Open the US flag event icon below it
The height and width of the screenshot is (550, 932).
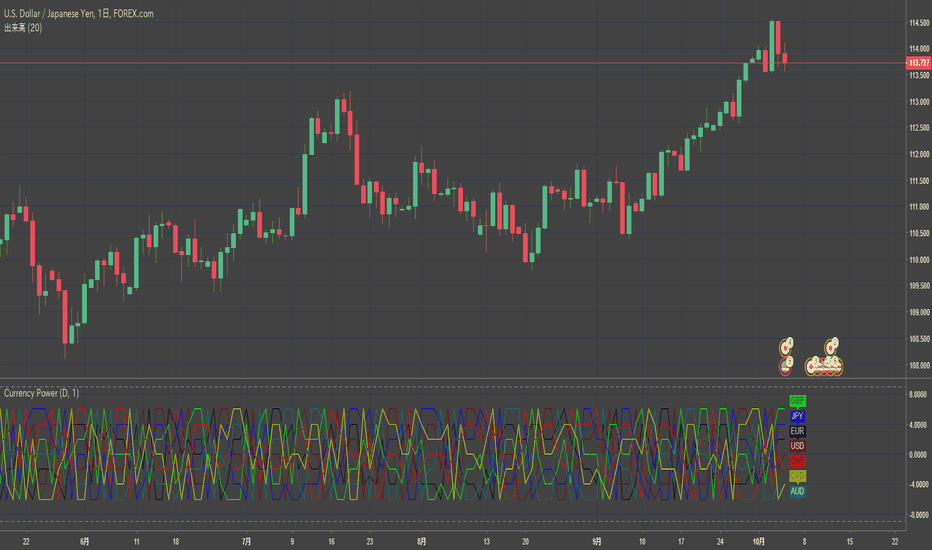pyautogui.click(x=786, y=366)
